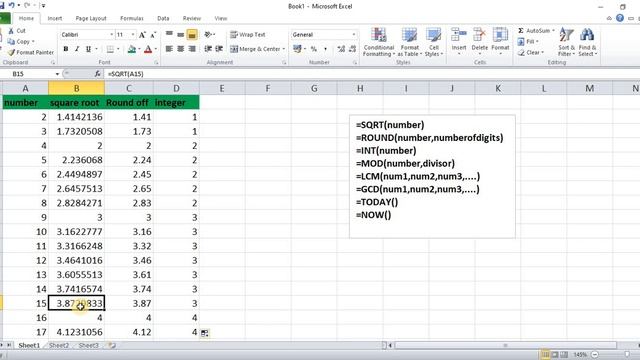Click the Decrease Indent icon

pyautogui.click(x=208, y=49)
